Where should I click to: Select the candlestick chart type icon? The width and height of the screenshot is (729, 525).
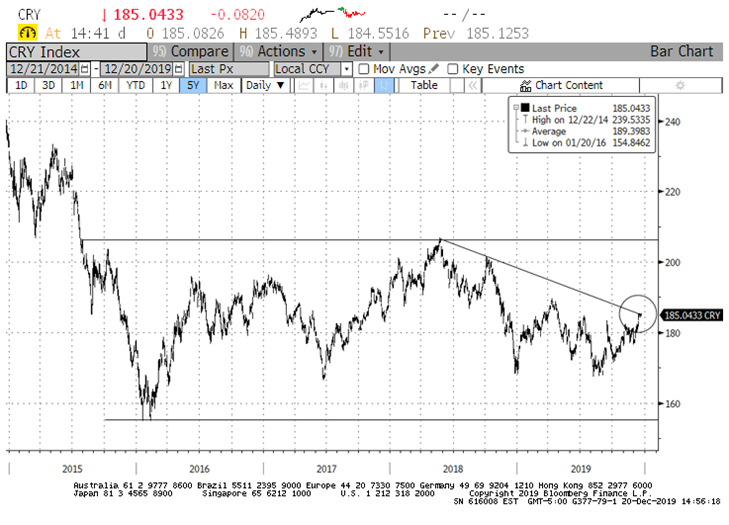point(343,86)
